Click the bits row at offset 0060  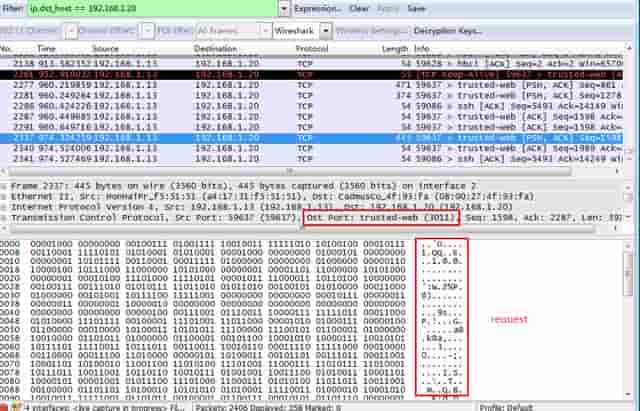tap(218, 347)
